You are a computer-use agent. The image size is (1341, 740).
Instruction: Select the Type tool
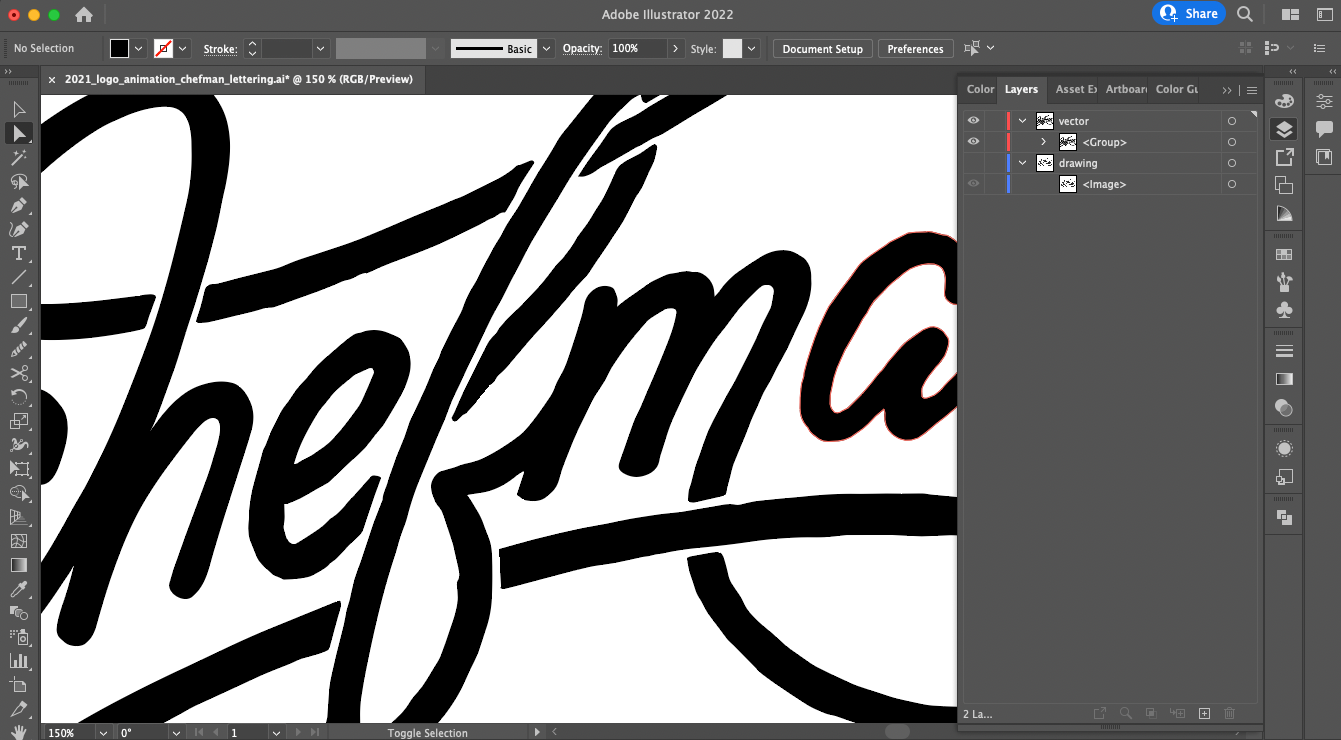pyautogui.click(x=19, y=253)
